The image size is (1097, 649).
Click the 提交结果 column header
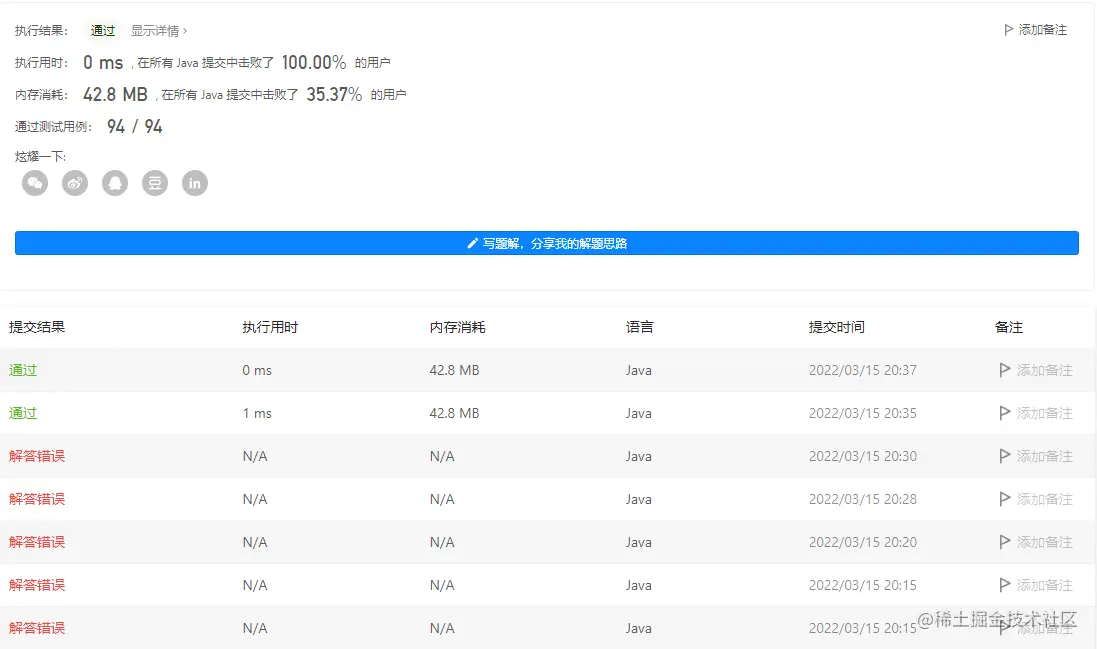tap(36, 327)
